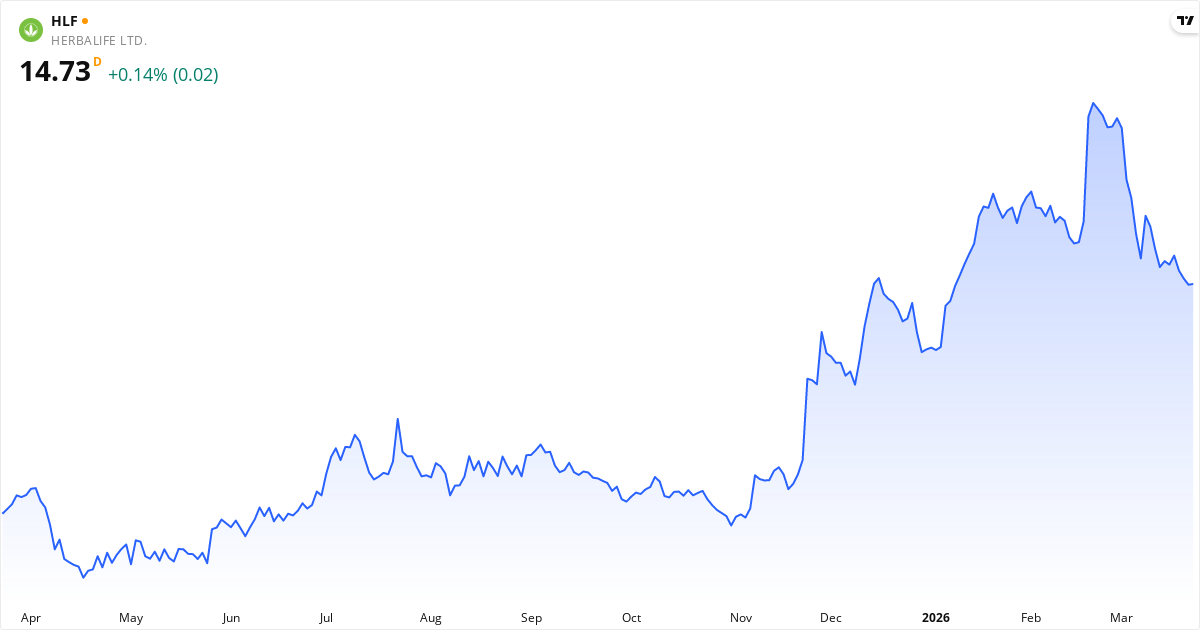Select the Sep time axis label
This screenshot has height=630, width=1200.
click(531, 618)
